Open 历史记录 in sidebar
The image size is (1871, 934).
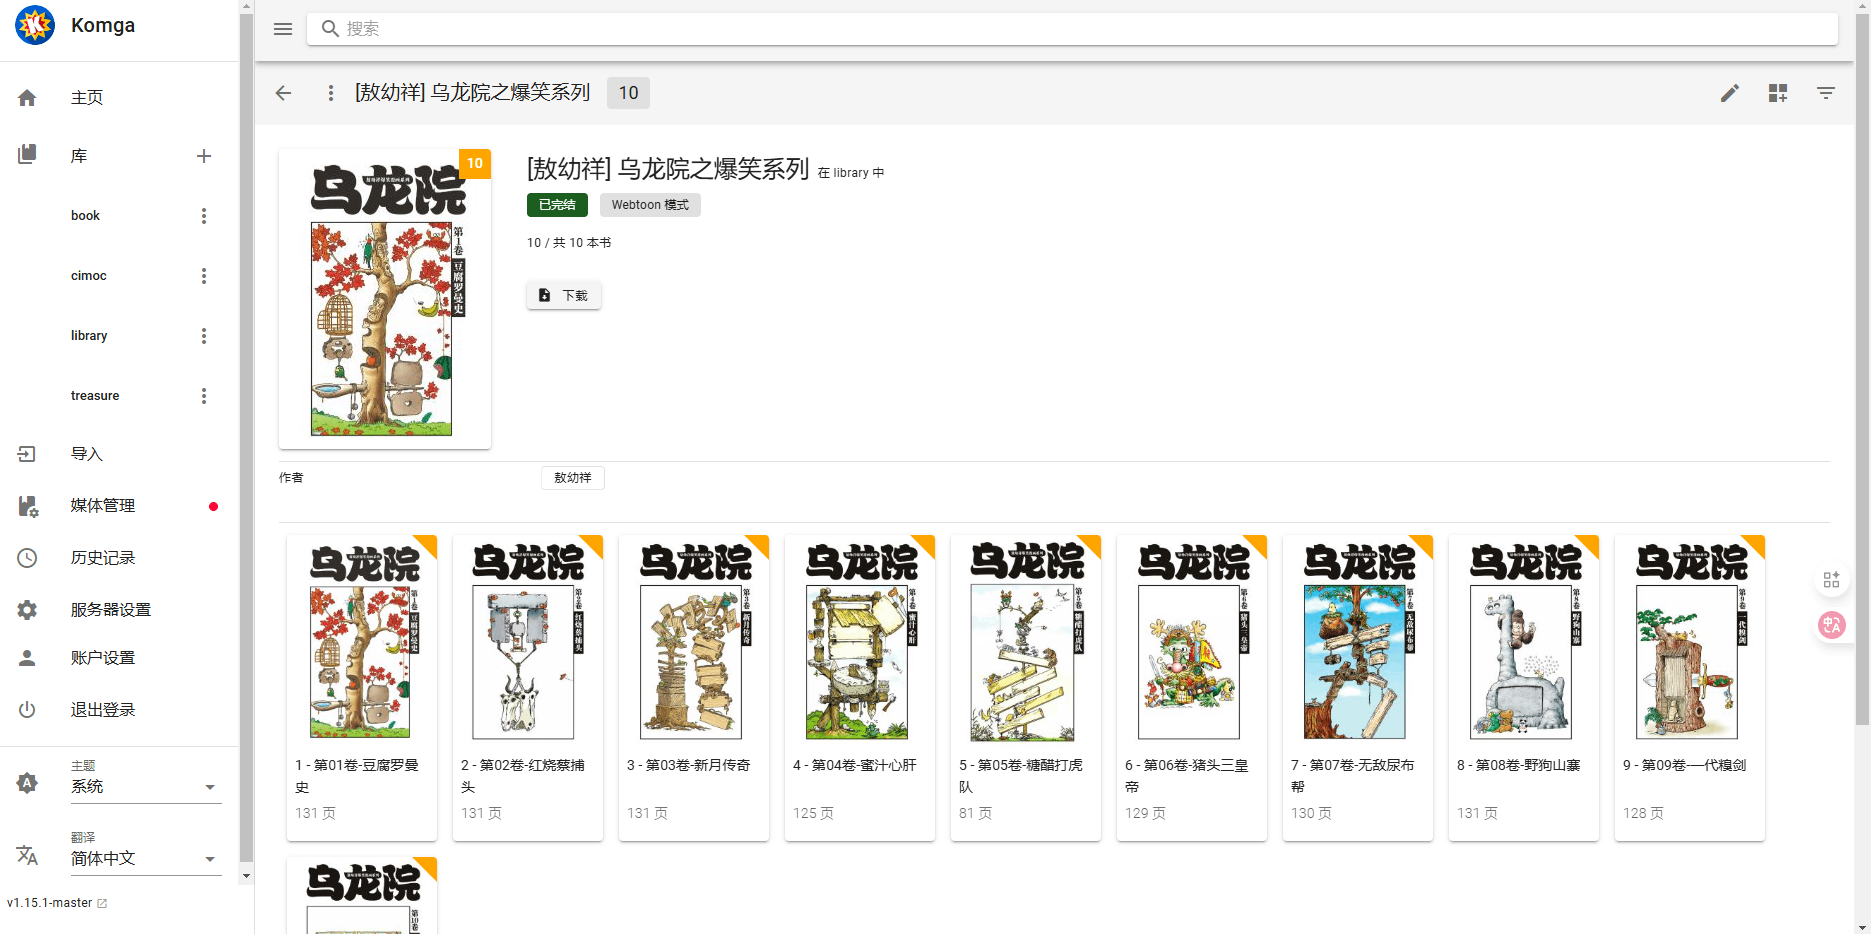pyautogui.click(x=102, y=558)
